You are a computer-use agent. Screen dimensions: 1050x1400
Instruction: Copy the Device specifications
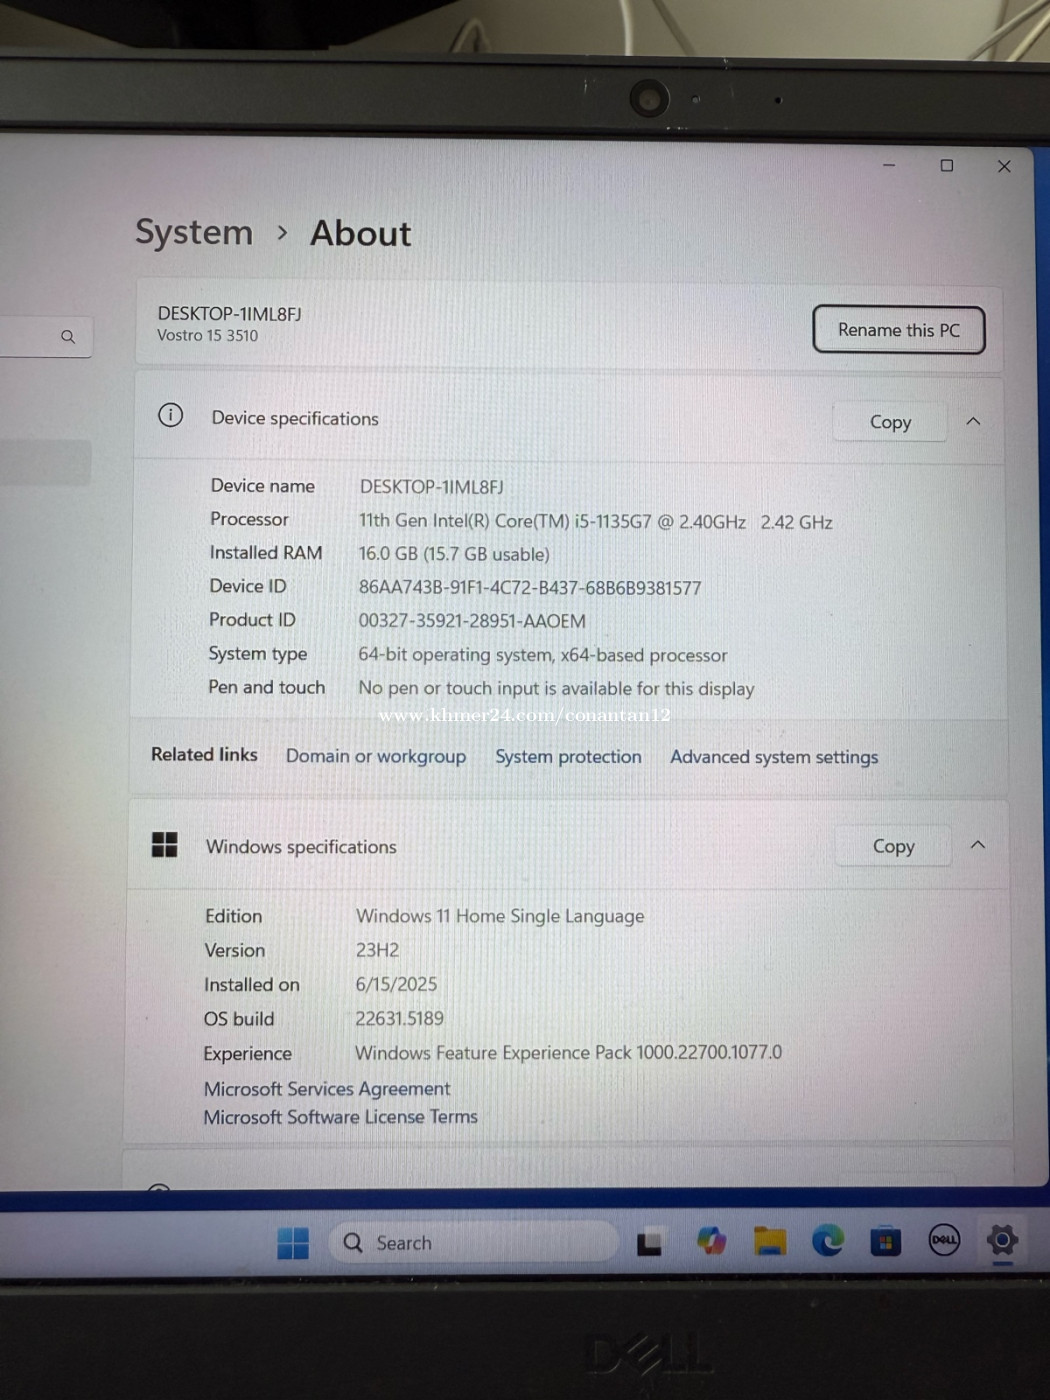click(x=890, y=422)
